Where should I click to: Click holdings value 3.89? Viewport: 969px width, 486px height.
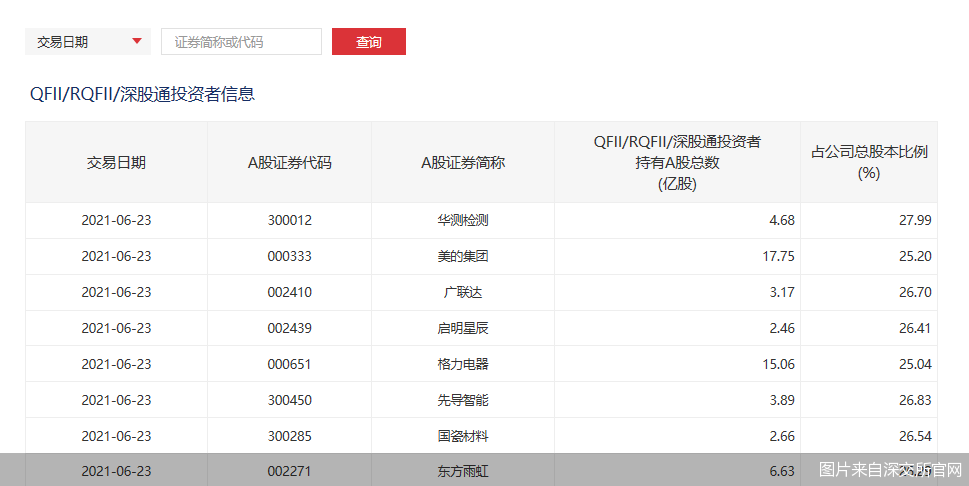tap(782, 400)
